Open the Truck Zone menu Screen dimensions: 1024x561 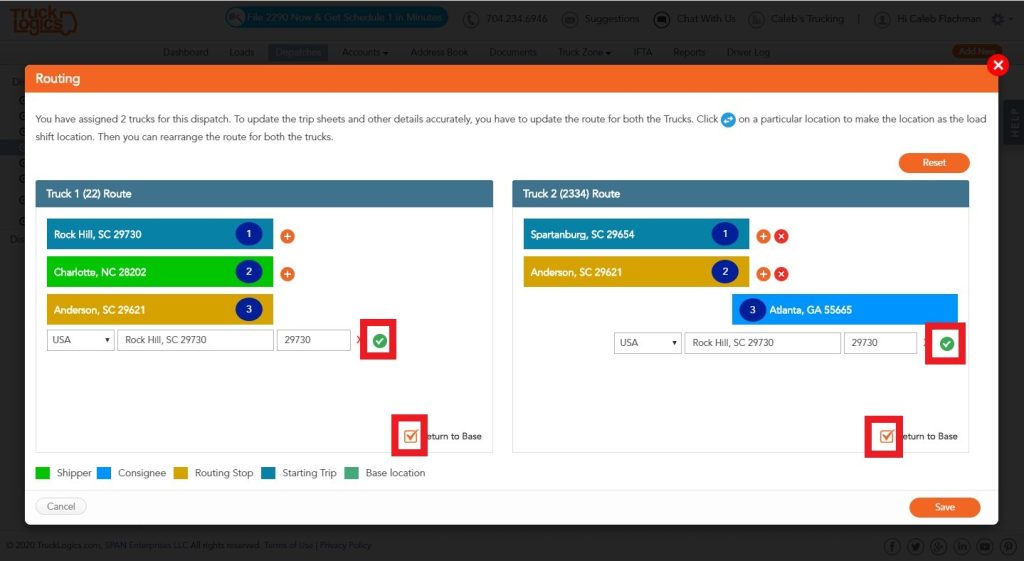tap(584, 52)
